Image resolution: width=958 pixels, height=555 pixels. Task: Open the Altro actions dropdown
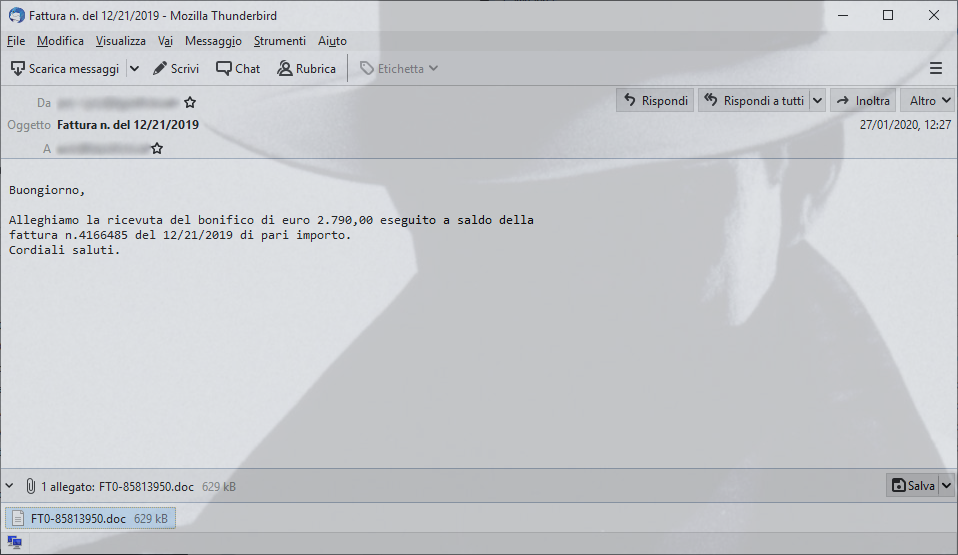(x=929, y=100)
